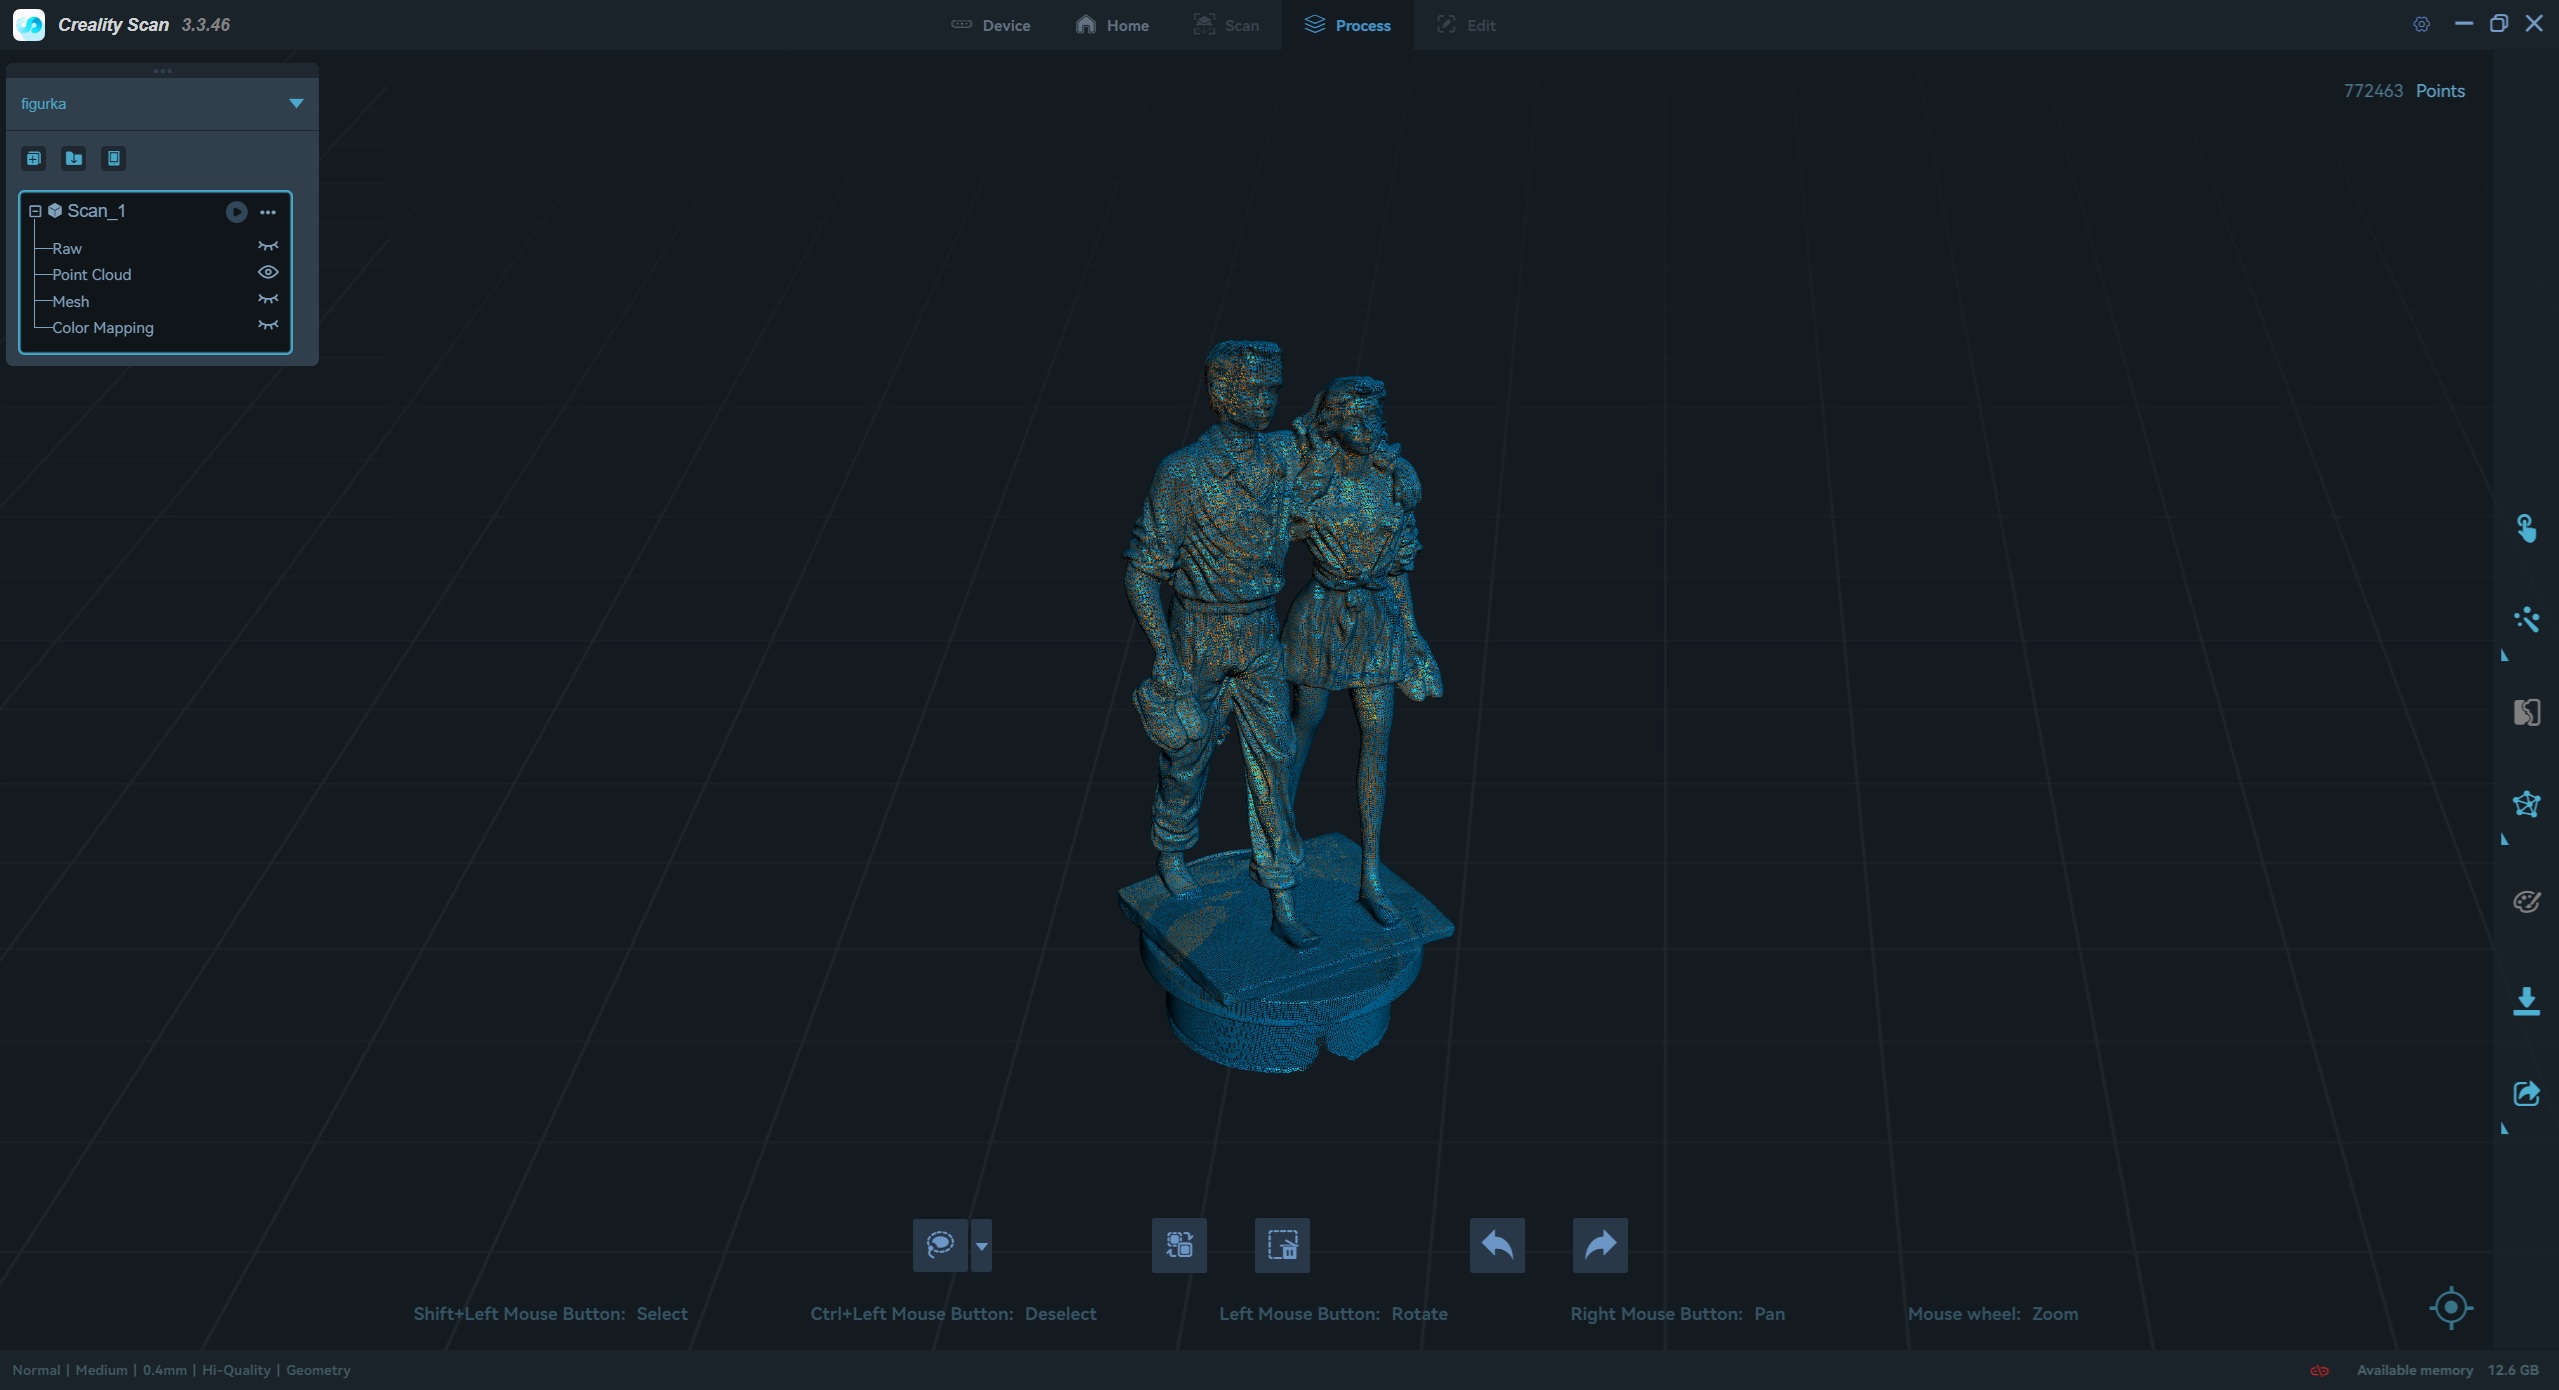The height and width of the screenshot is (1390, 2559).
Task: Open the Scan_1 more options menu
Action: [x=268, y=212]
